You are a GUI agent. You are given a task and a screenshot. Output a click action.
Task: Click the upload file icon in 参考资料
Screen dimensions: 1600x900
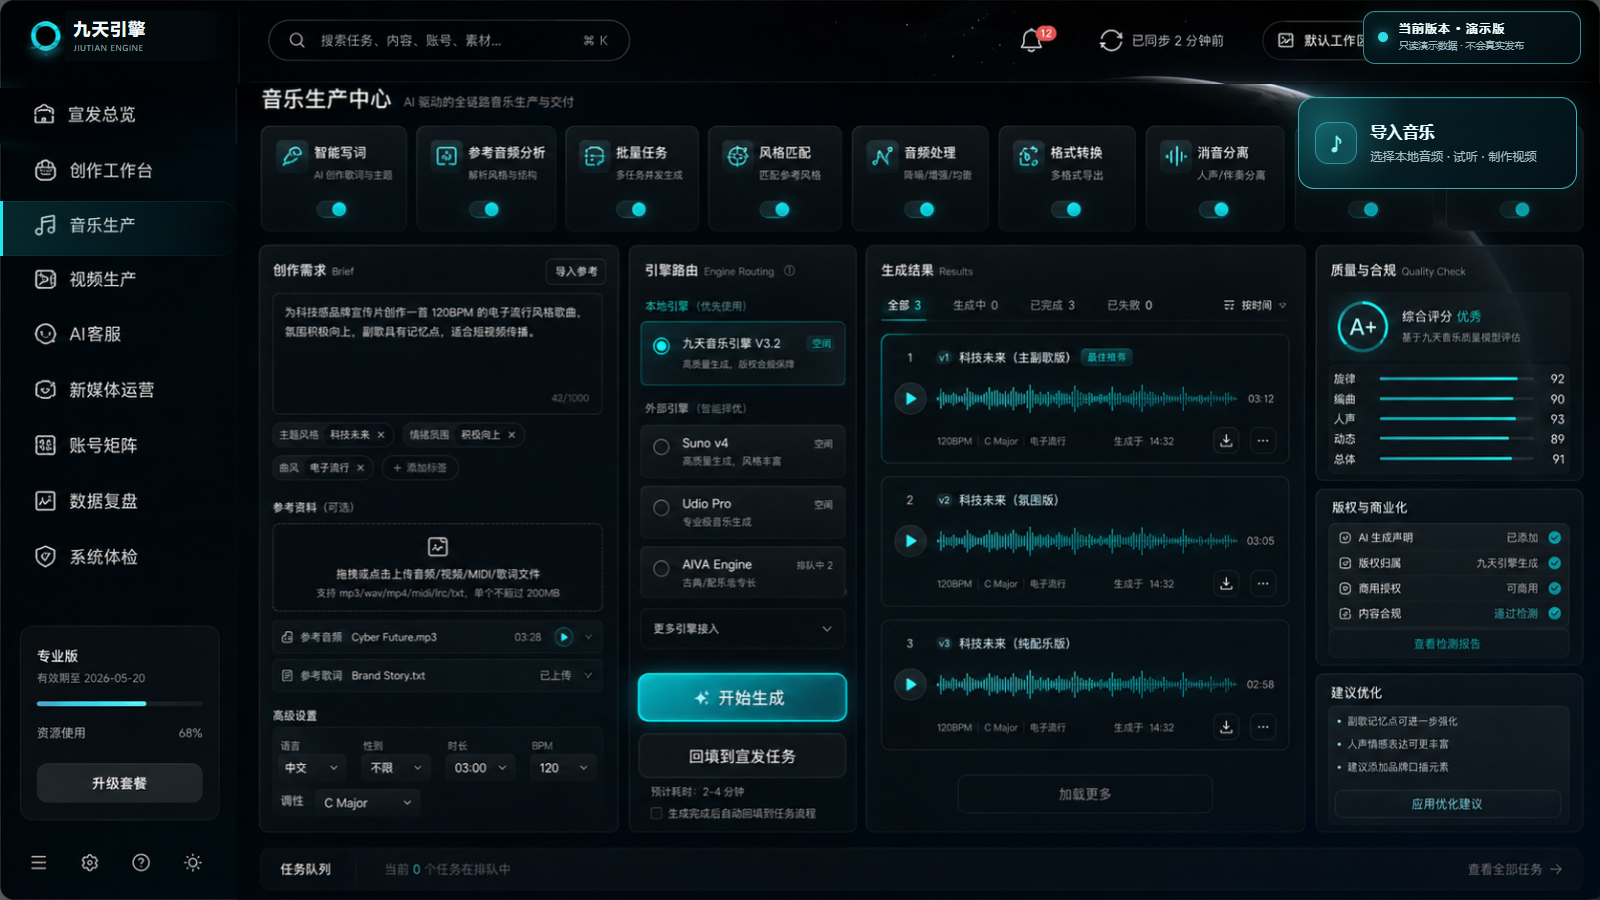(x=438, y=547)
